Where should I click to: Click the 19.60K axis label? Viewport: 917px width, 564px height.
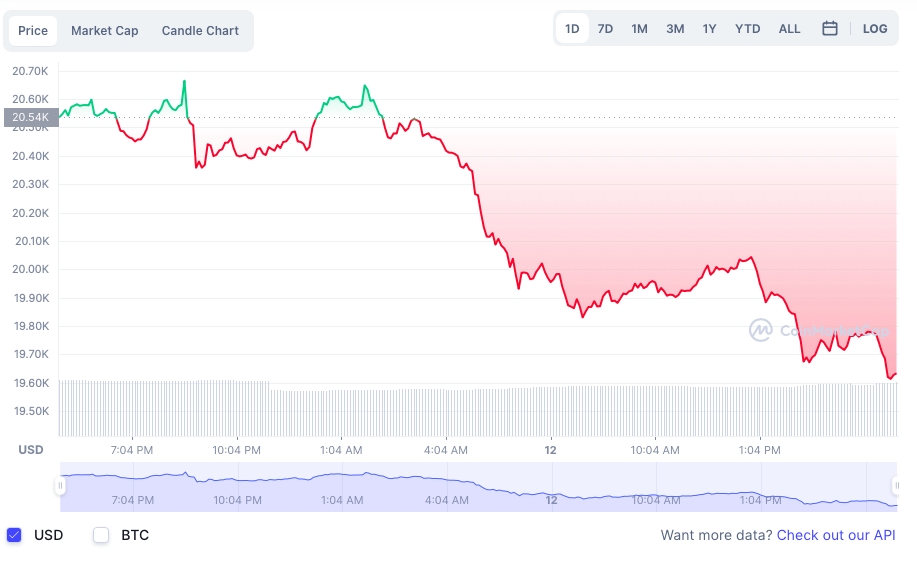pos(31,383)
